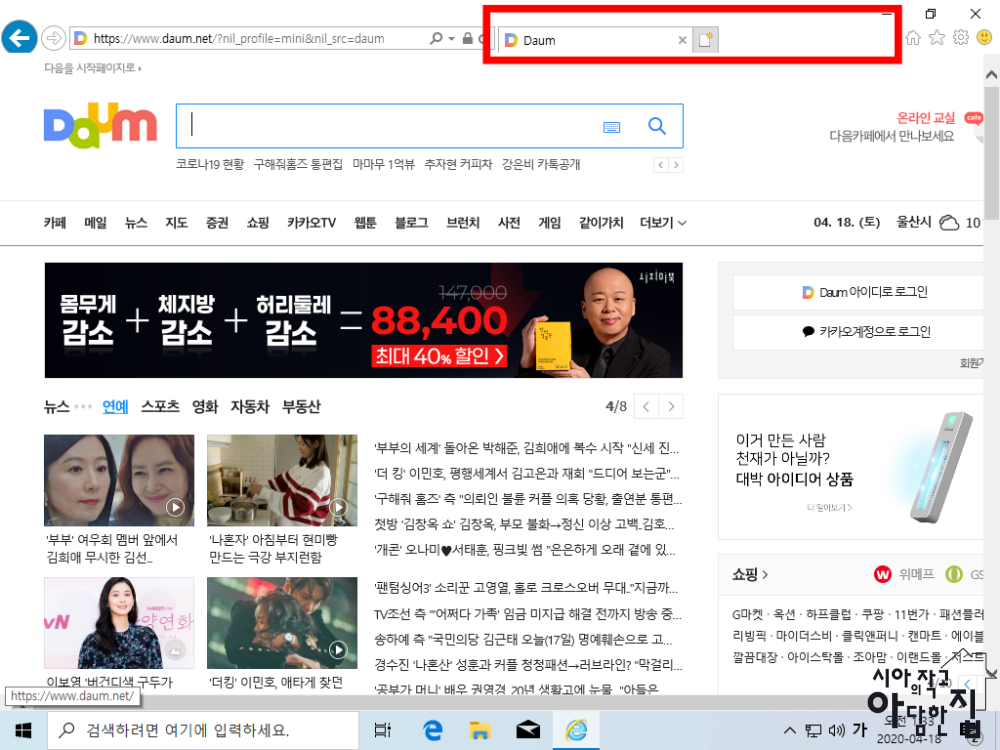
Task: Open the '나혼자' 현미빵 video thumbnail
Action: (282, 480)
